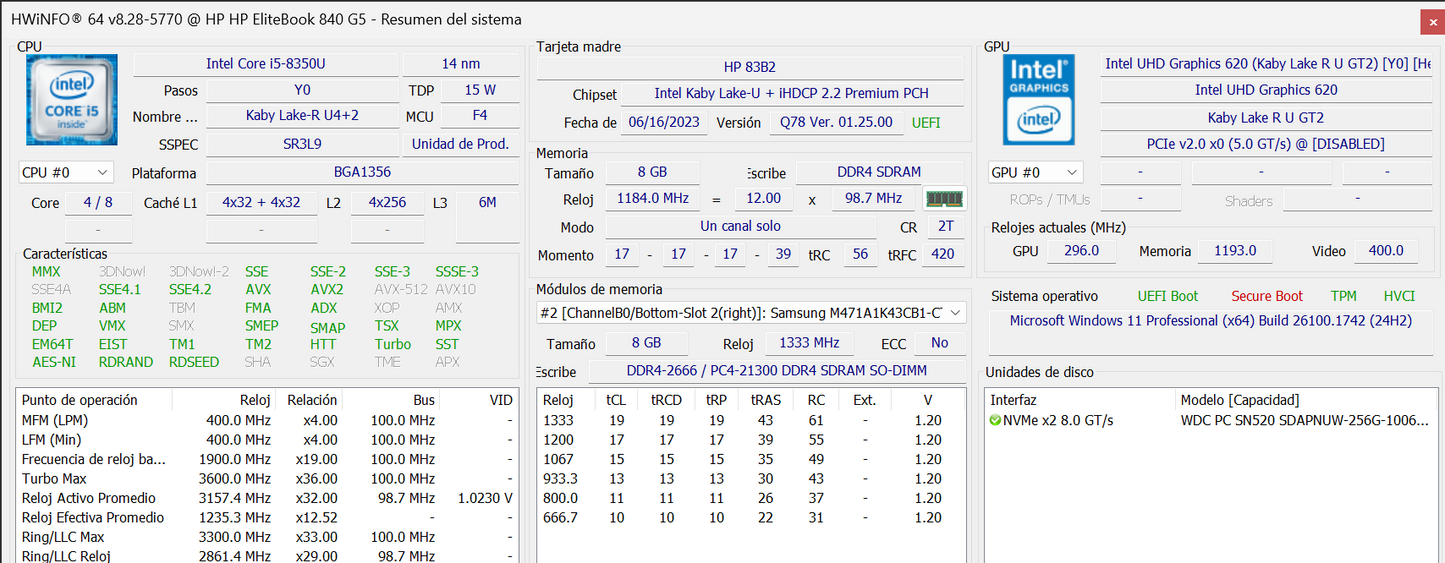Screen dimensions: 1445x563
Task: Click the Intel Kaby Lake-U chipset field
Action: (x=792, y=94)
